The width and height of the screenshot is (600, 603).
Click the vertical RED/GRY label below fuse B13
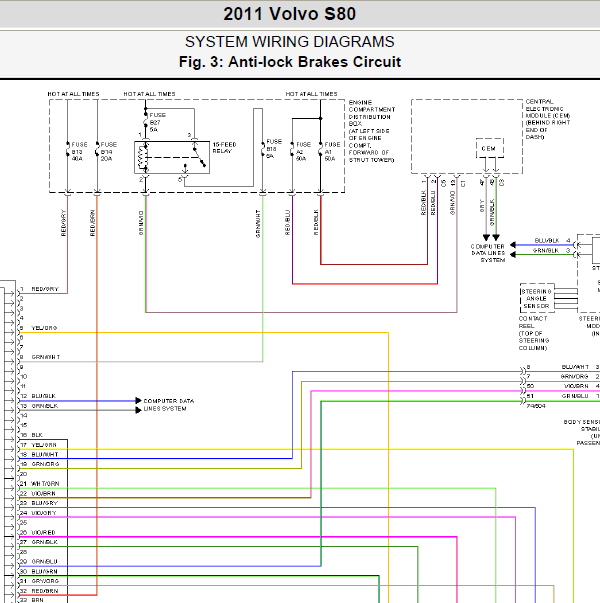[x=63, y=223]
